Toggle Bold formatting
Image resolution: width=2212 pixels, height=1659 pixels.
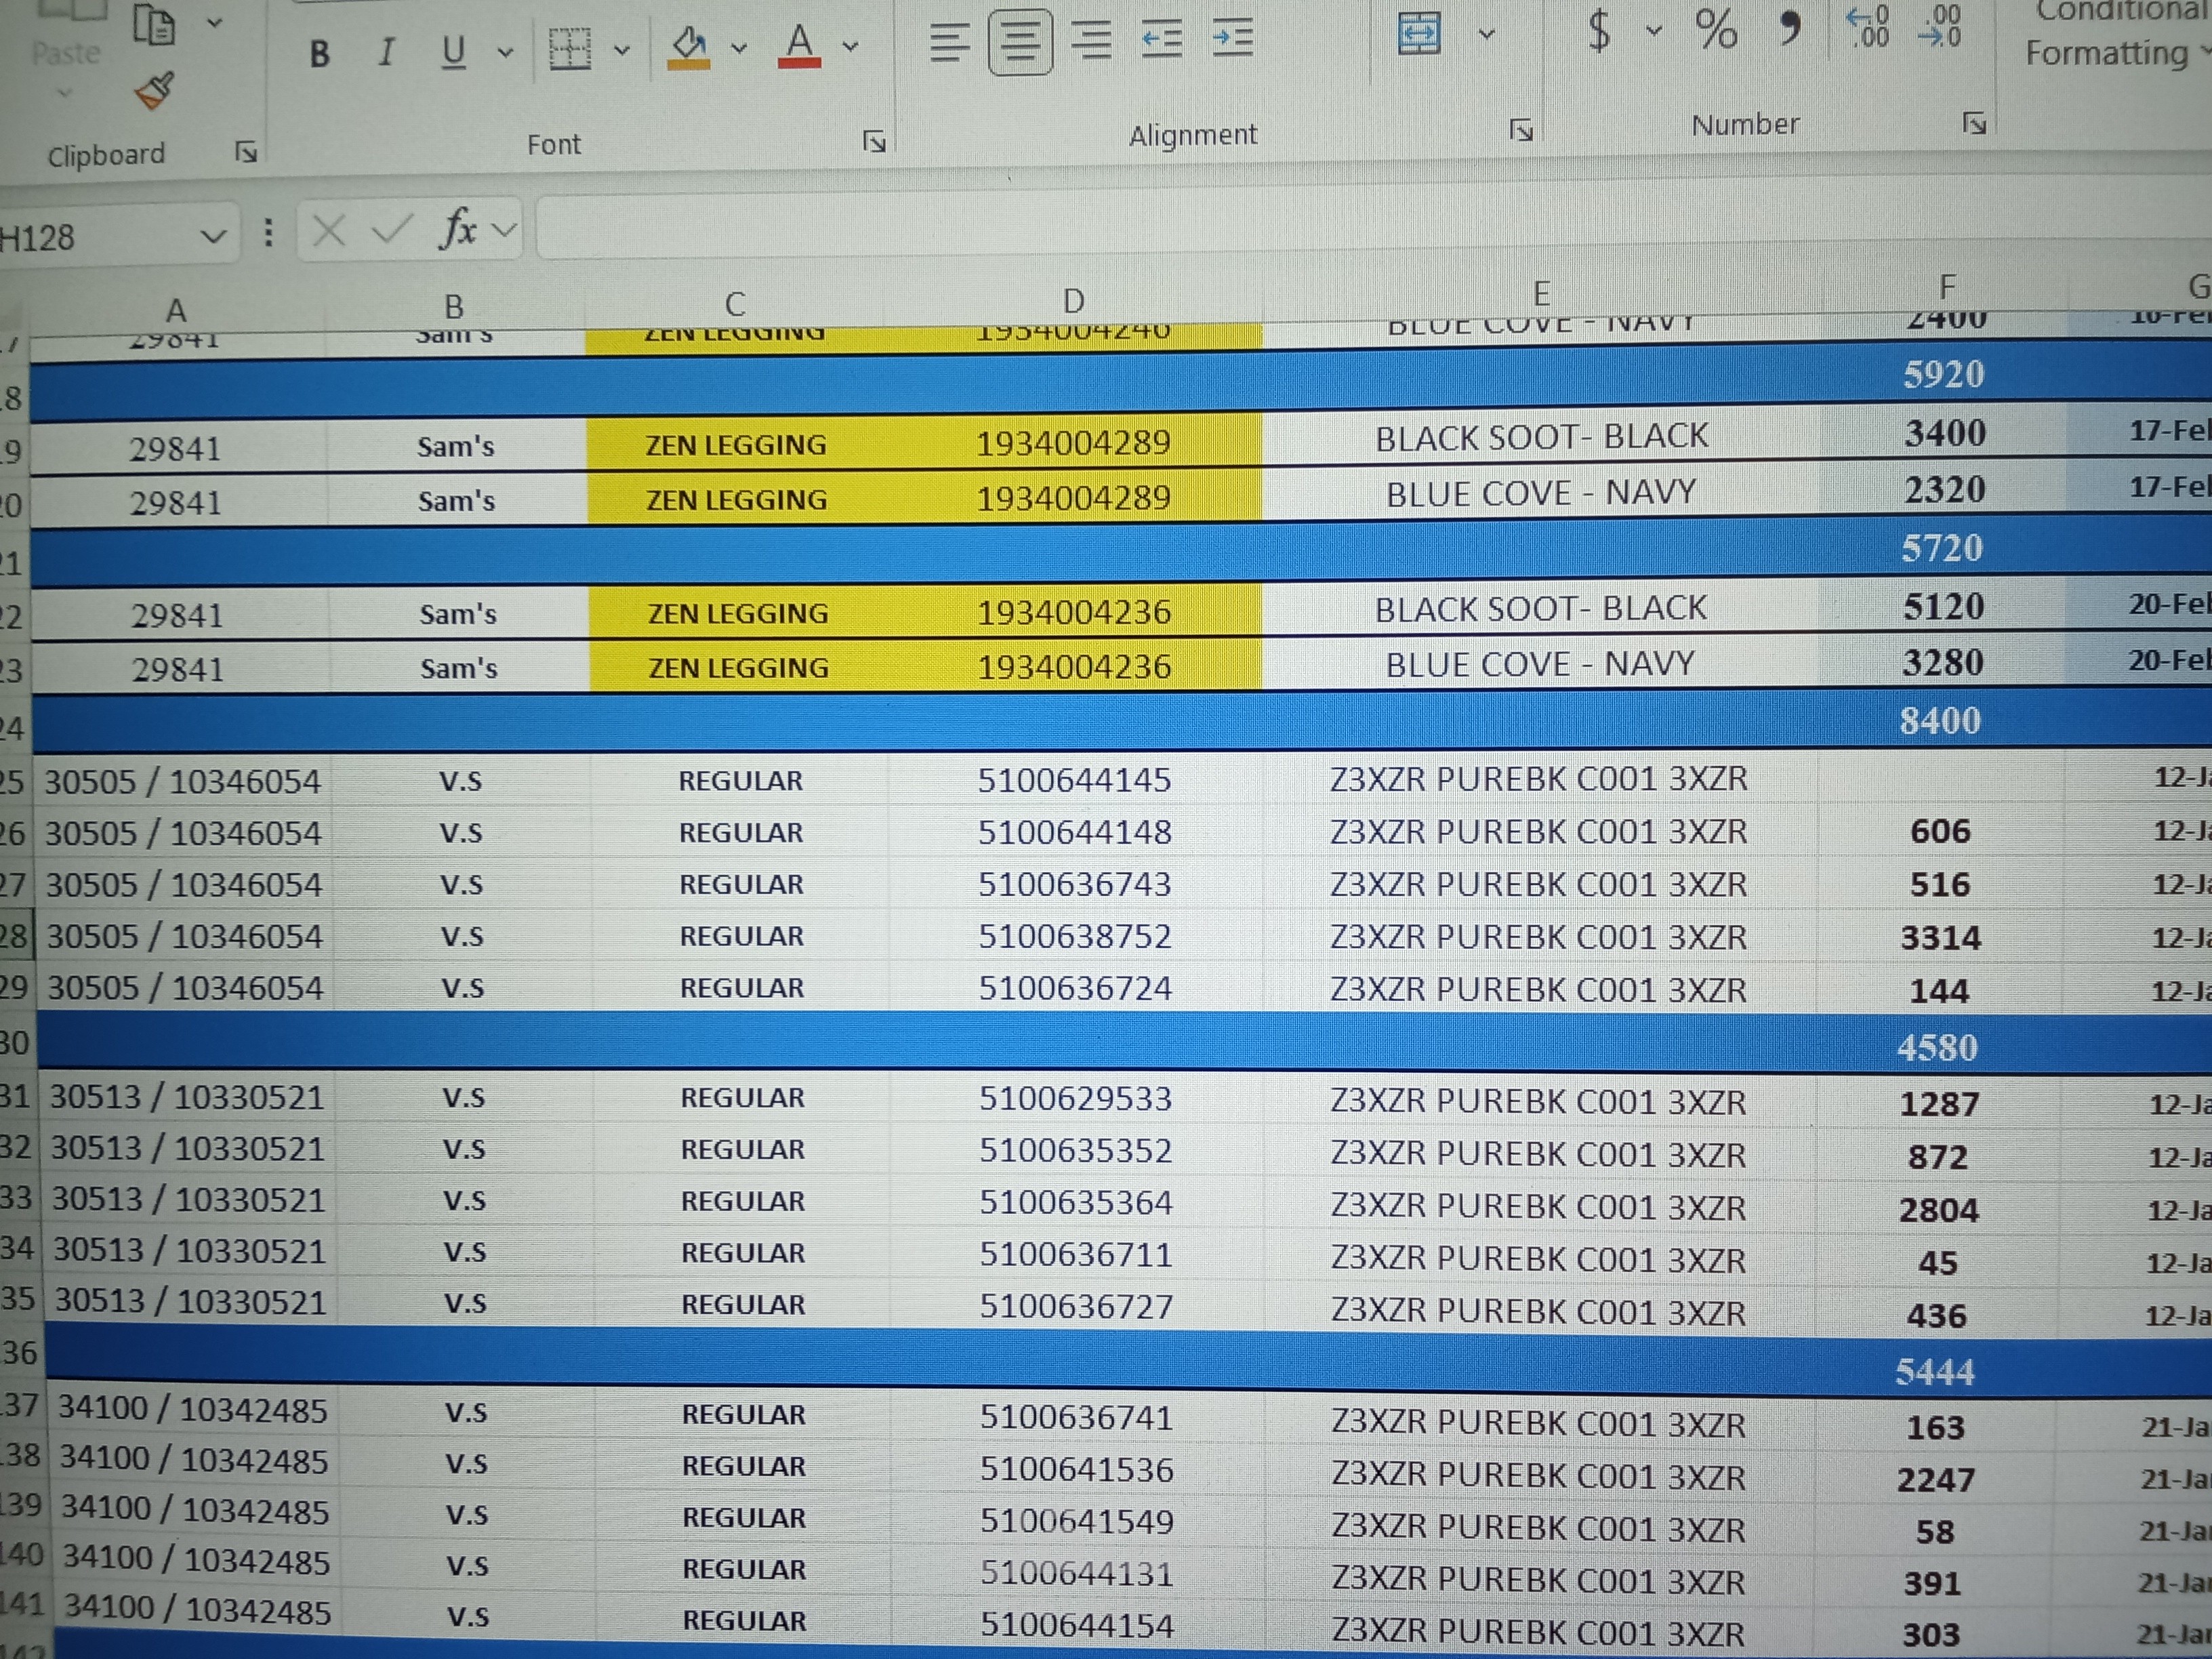[319, 53]
